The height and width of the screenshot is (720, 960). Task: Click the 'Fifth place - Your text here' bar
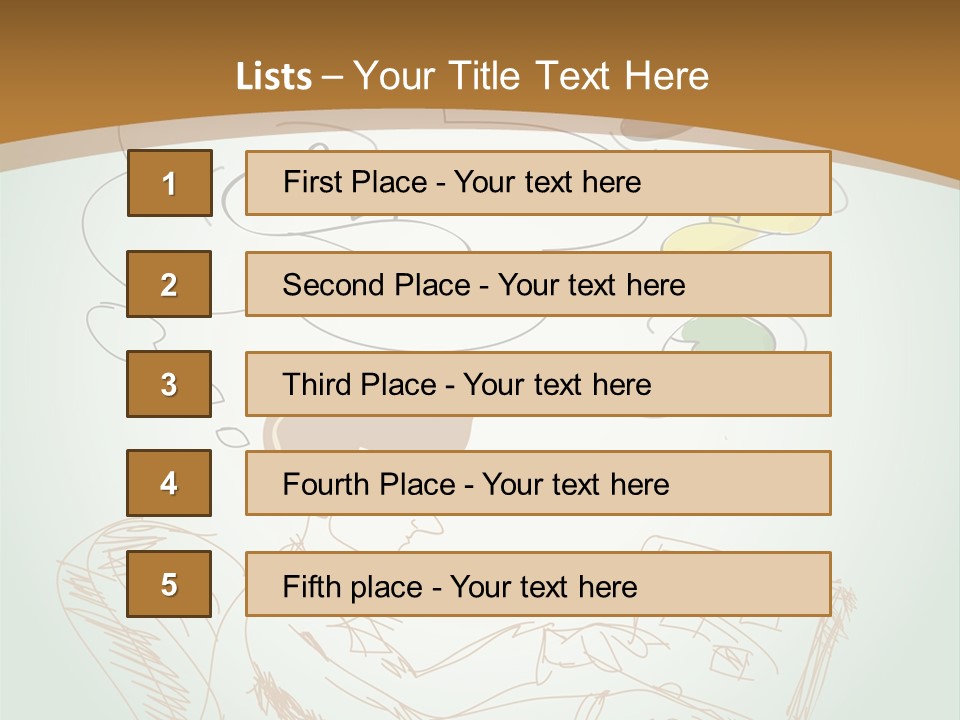538,584
